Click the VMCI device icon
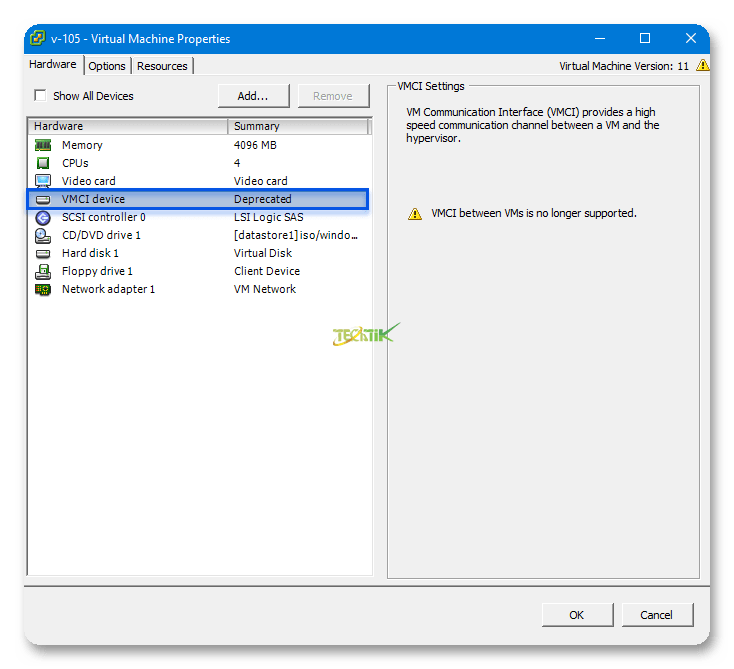 click(43, 199)
